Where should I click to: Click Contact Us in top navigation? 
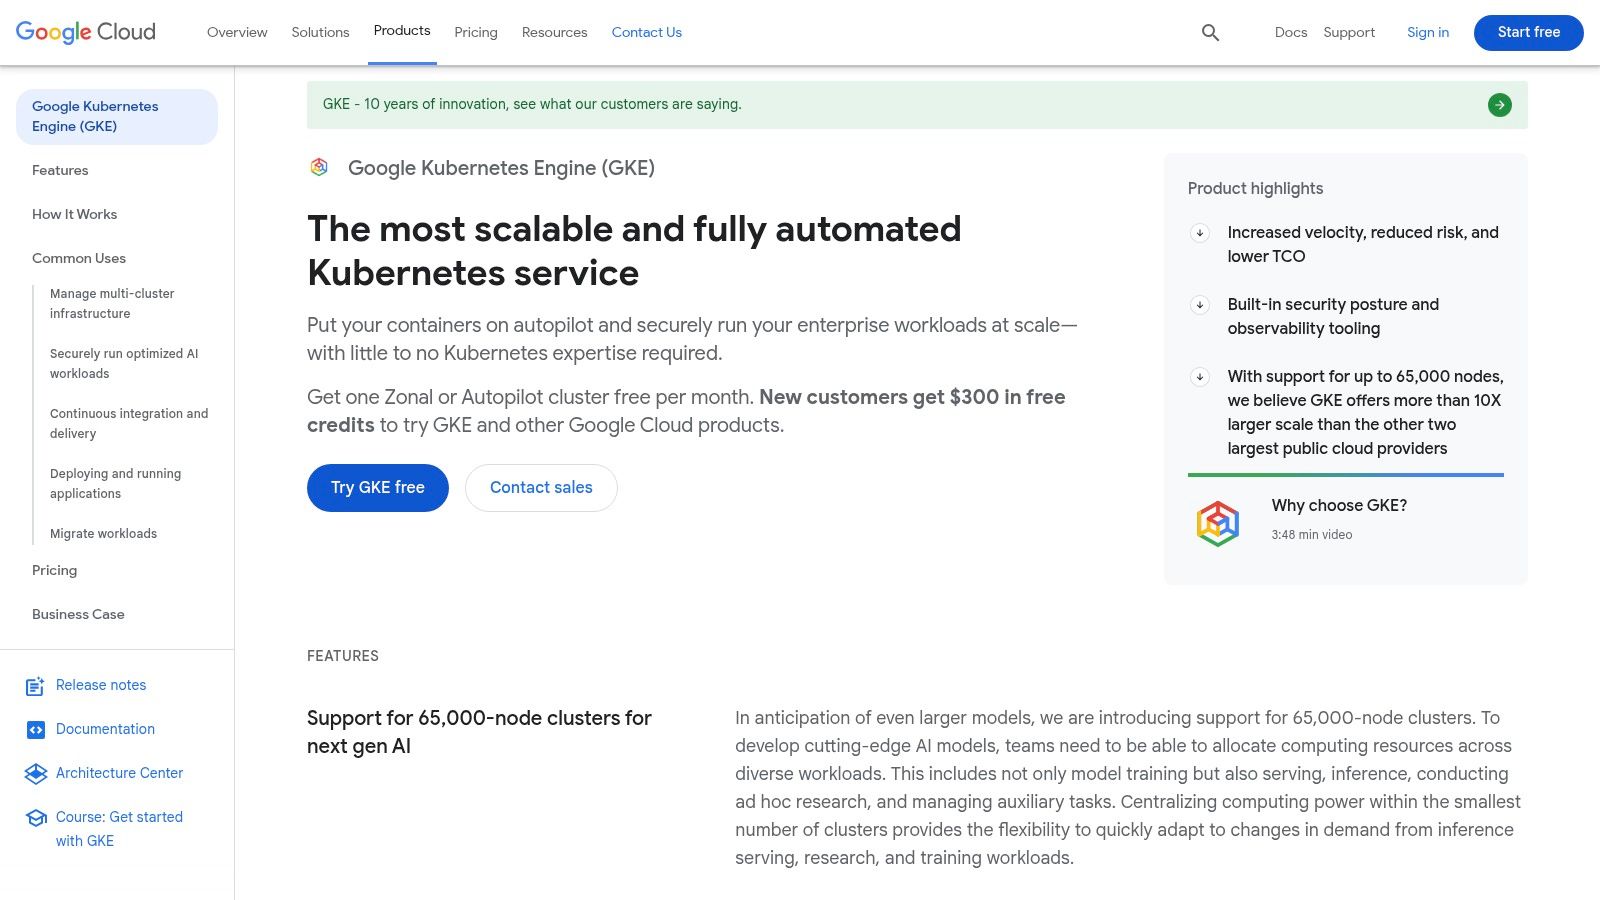point(646,32)
